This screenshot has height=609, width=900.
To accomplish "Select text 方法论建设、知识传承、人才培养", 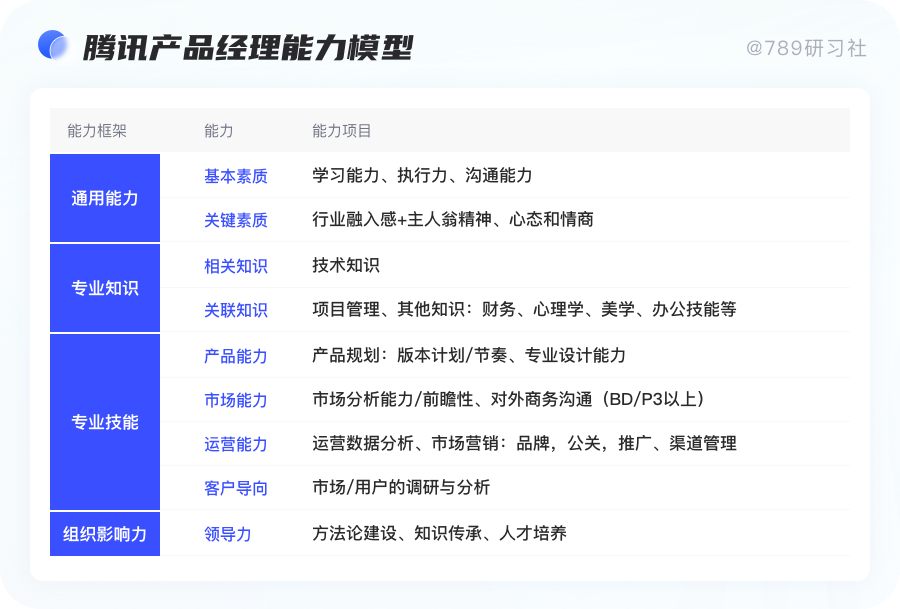I will pyautogui.click(x=440, y=533).
